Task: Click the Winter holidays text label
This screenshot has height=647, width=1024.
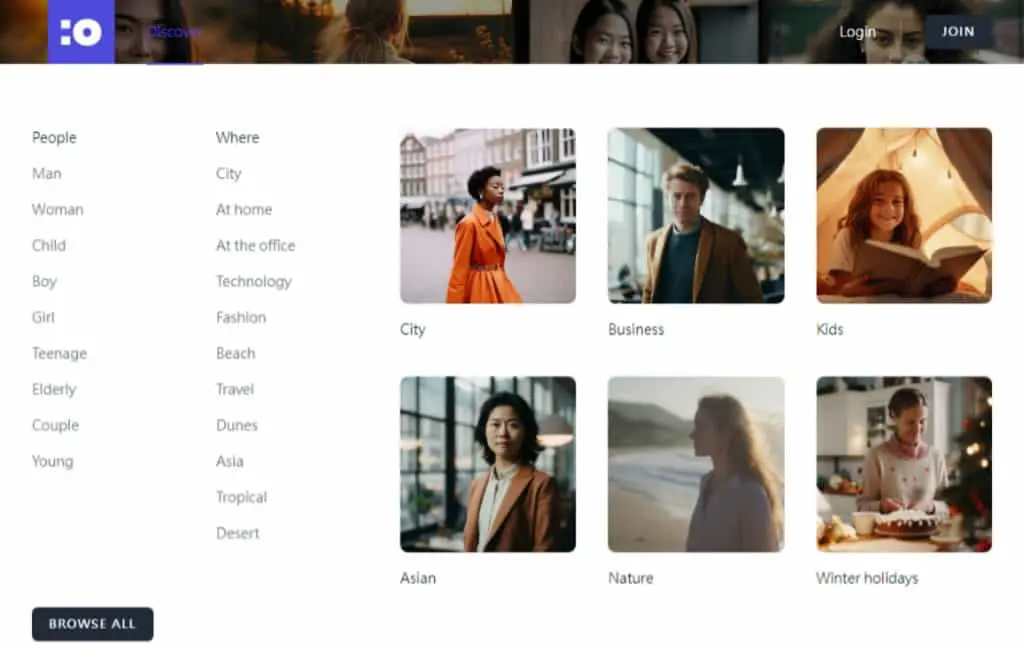Action: point(867,578)
